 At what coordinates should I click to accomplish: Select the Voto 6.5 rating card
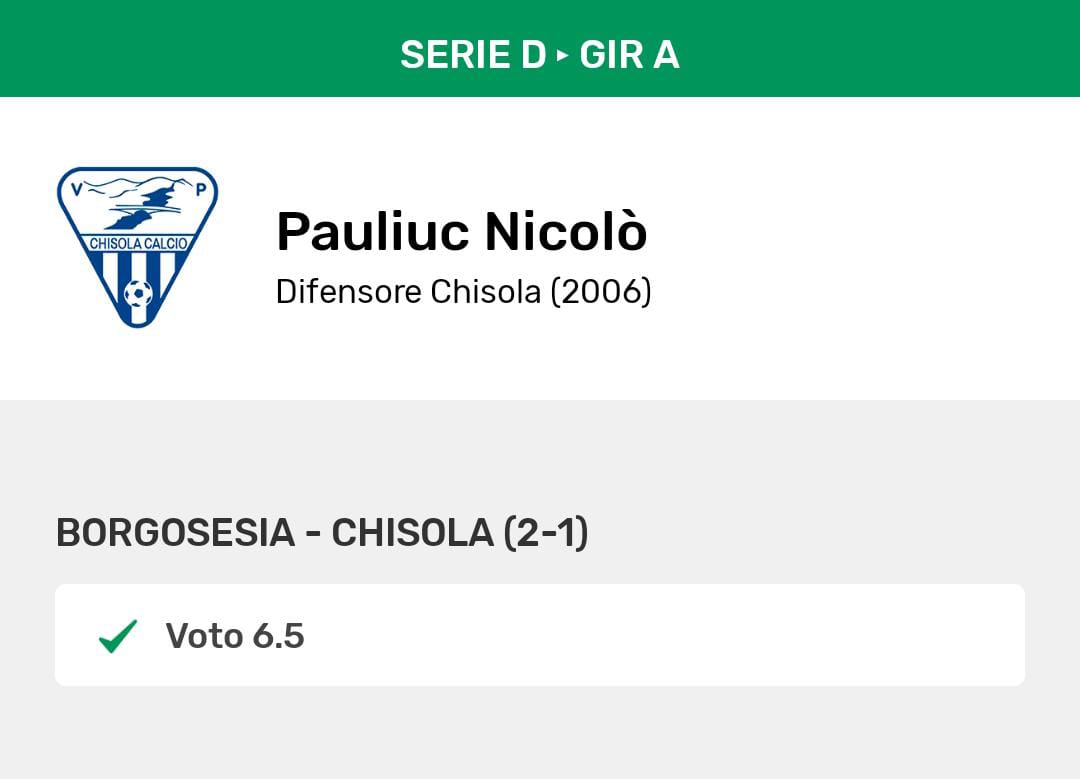540,634
